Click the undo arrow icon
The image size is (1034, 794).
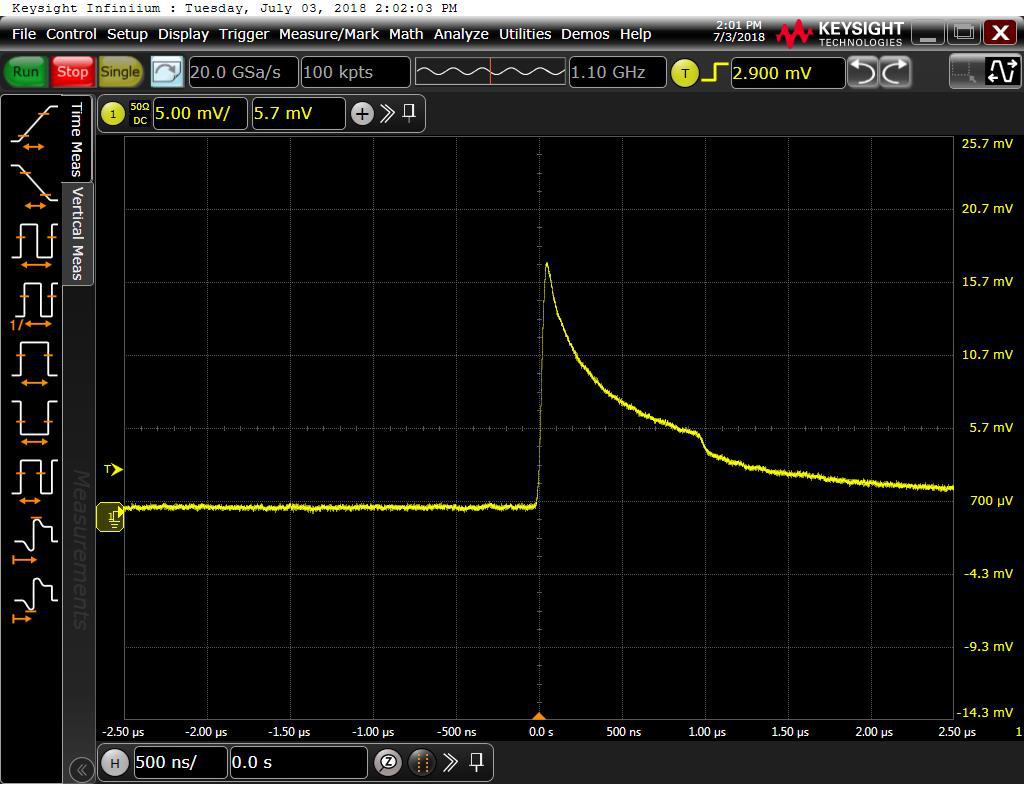click(862, 72)
